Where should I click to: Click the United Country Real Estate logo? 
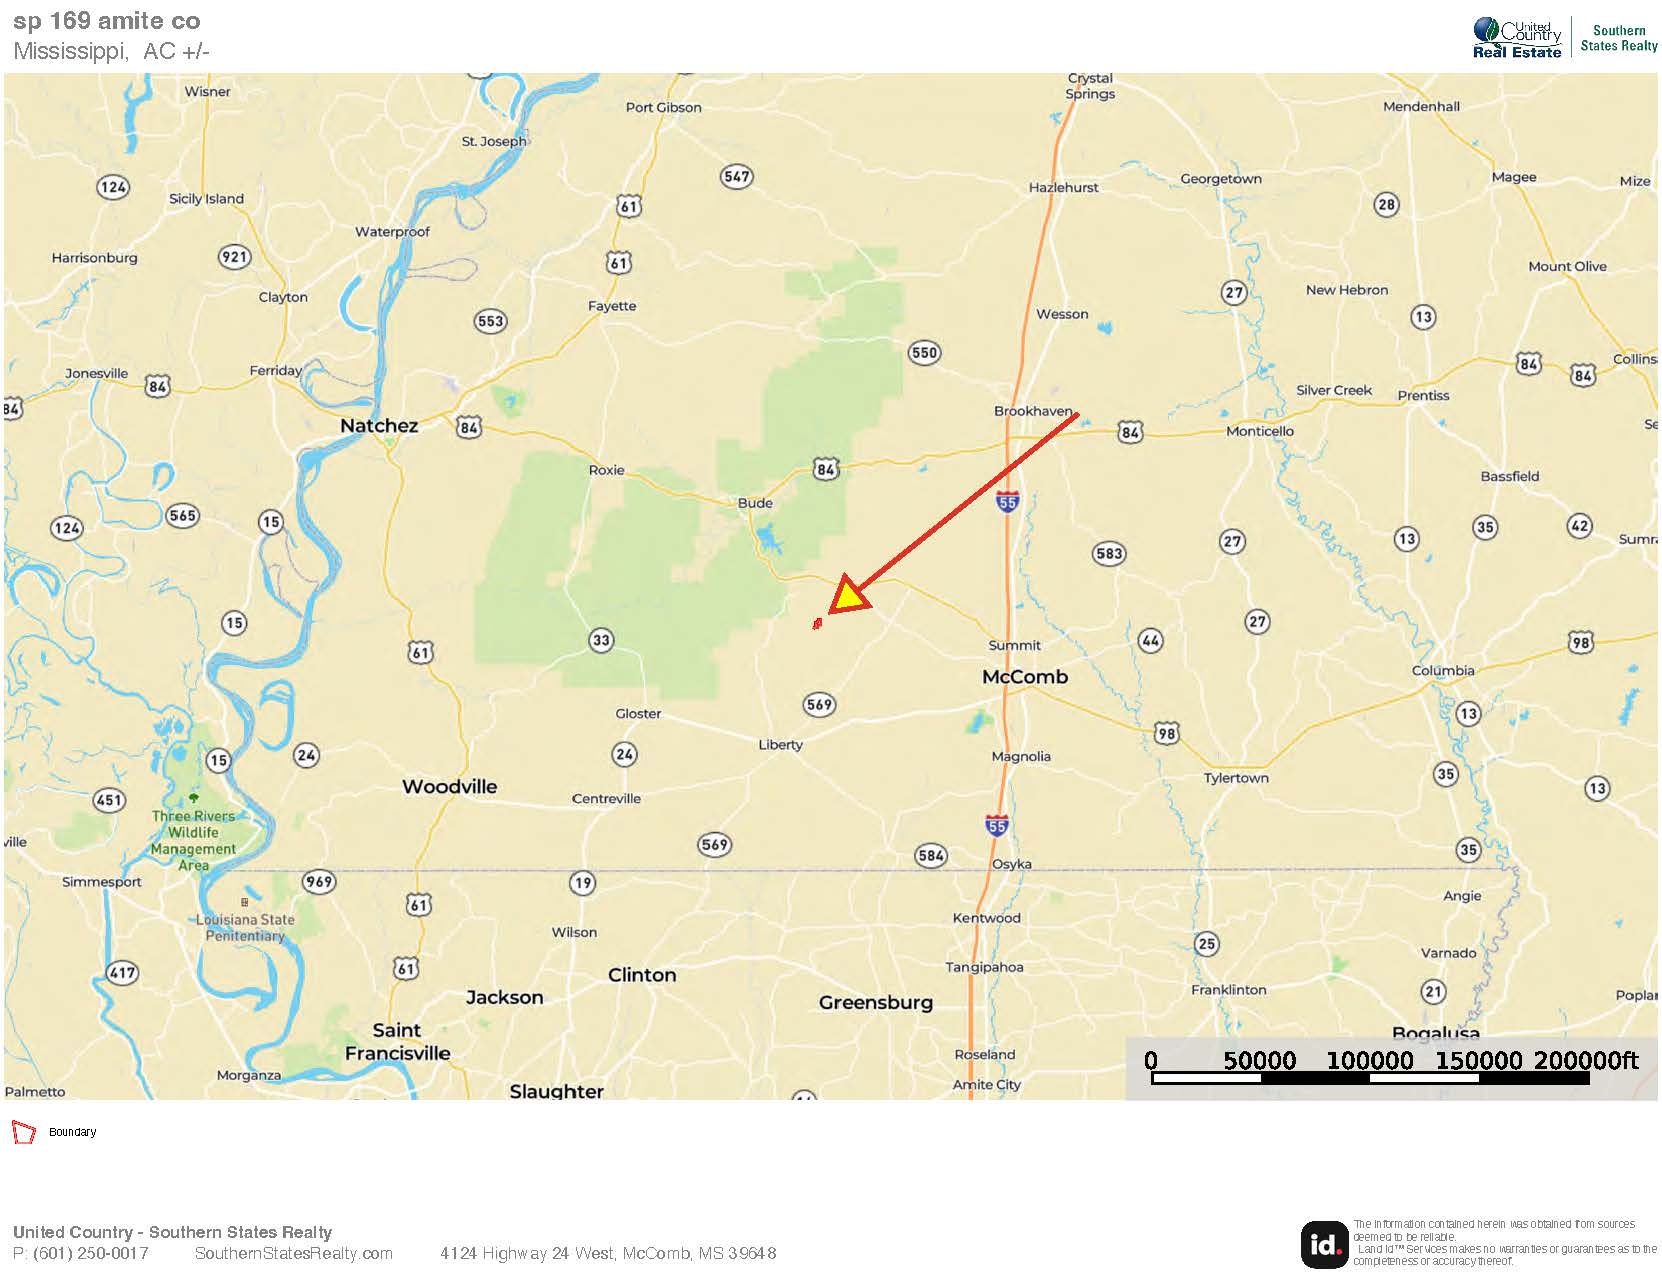[1516, 38]
